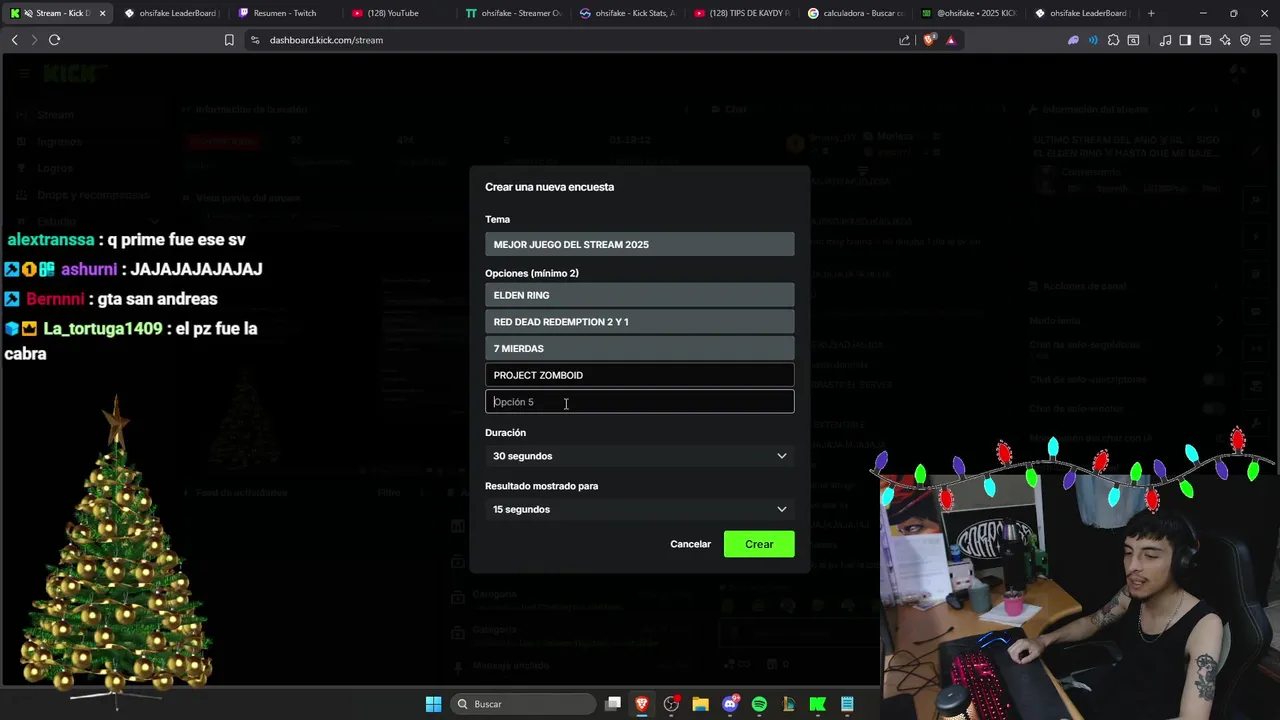The height and width of the screenshot is (720, 1280).
Task: Open site settings icon beside the URL
Action: click(255, 40)
